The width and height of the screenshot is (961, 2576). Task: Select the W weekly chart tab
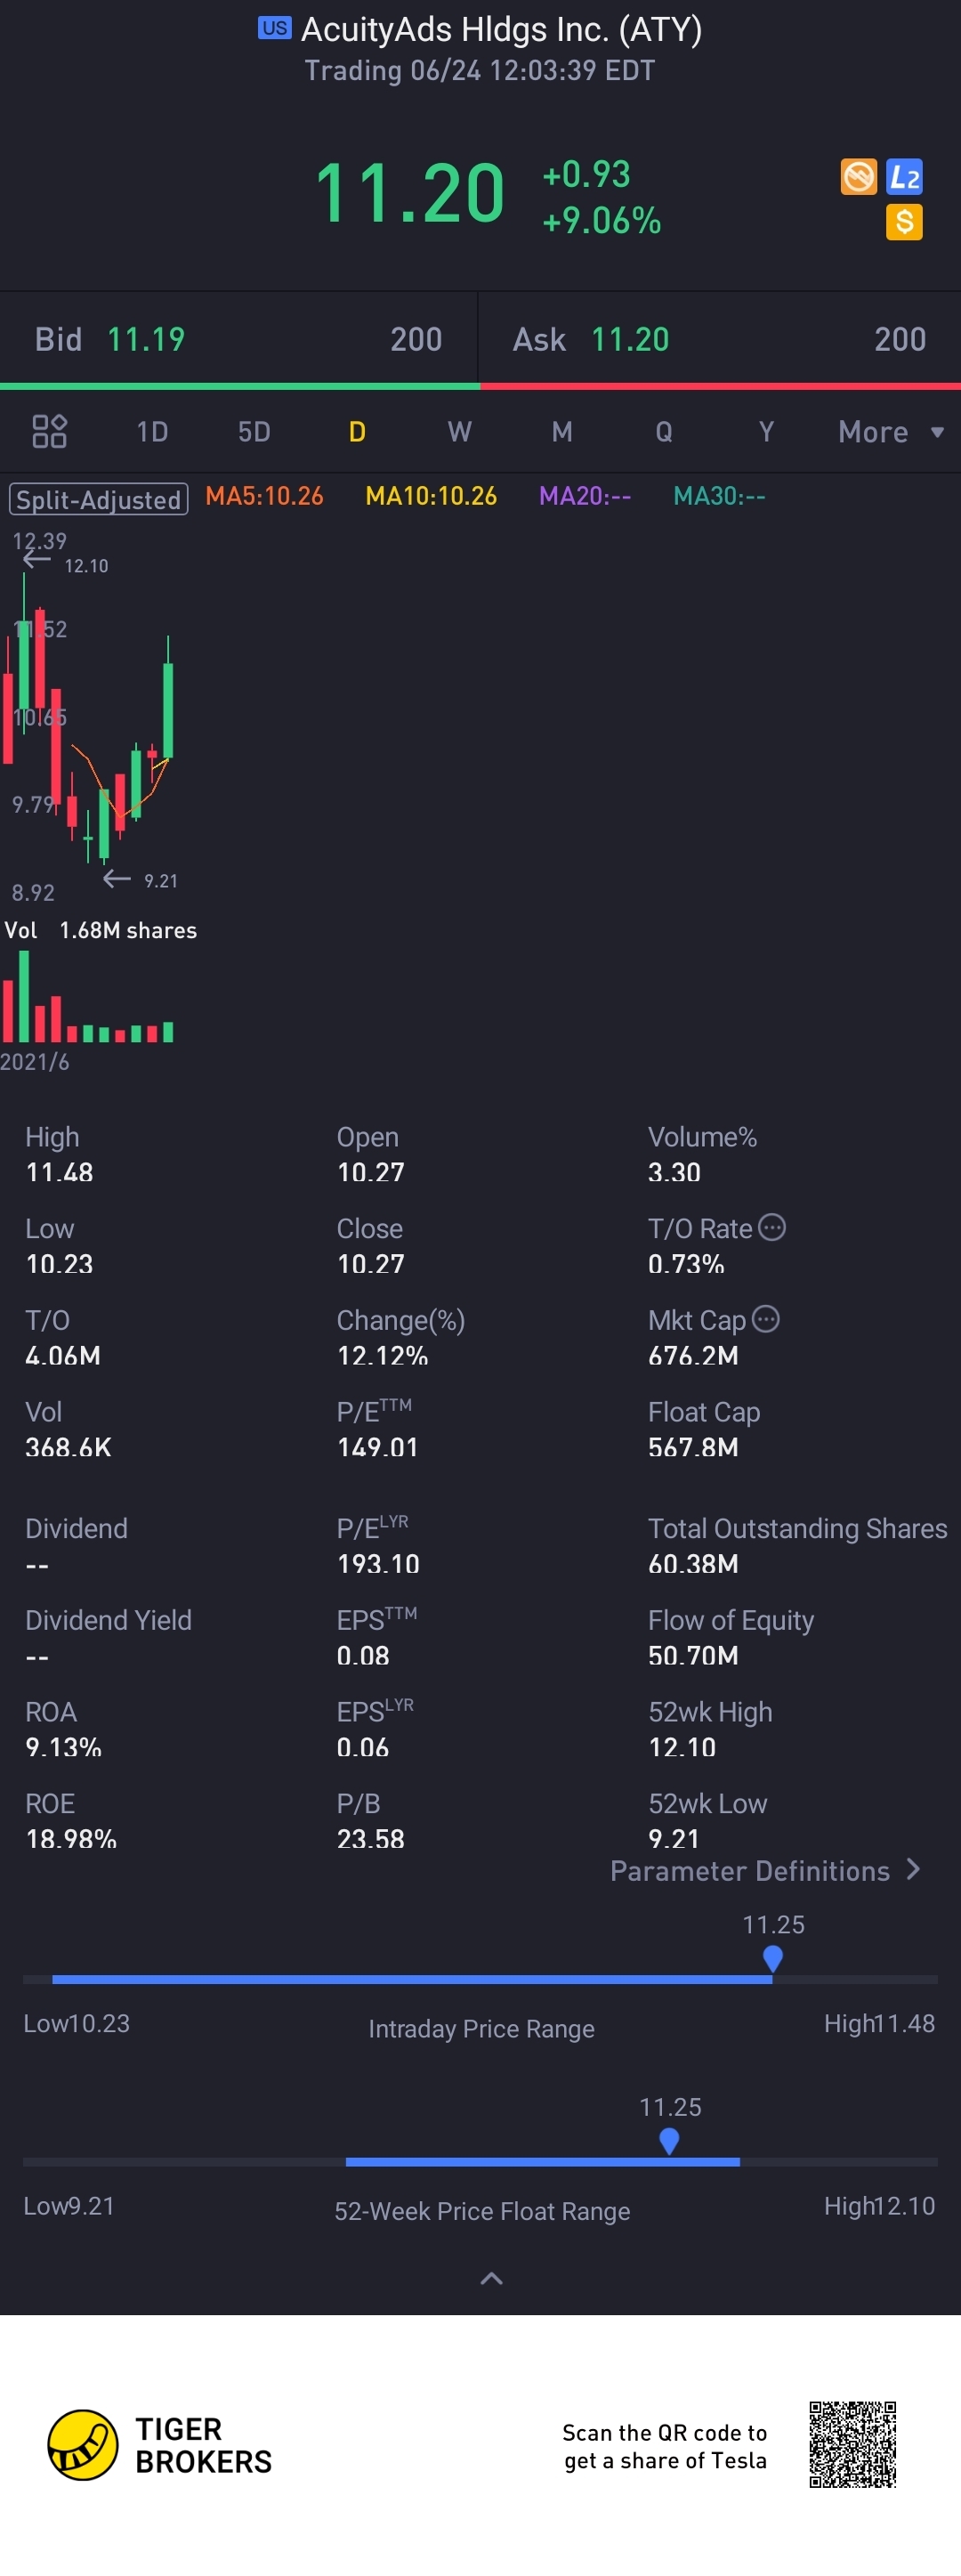459,432
